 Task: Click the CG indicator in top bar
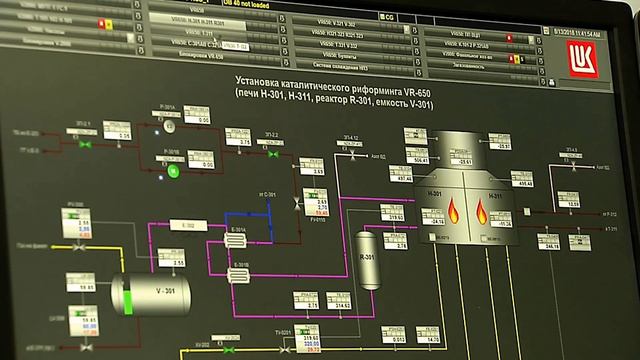pos(387,17)
